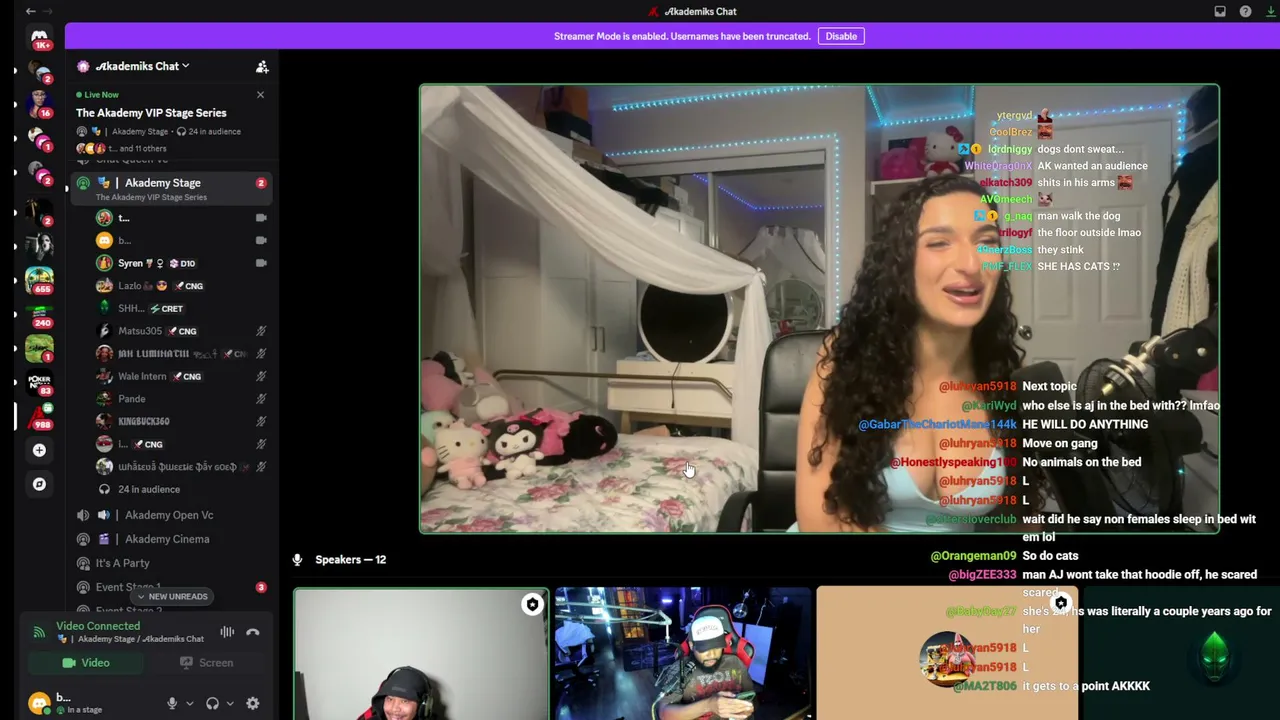Select speaker Pande in the stage list
Image resolution: width=1280 pixels, height=720 pixels.
pos(182,399)
